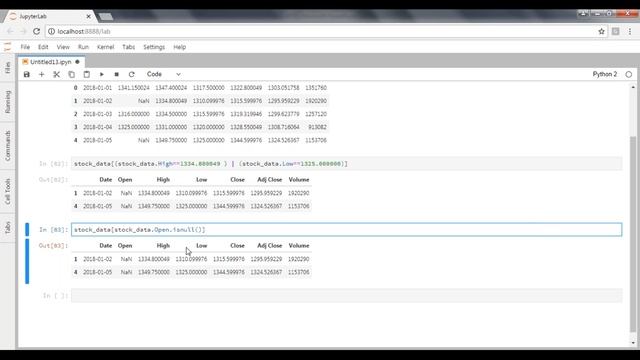Switch to the Untitled13.ipynb notebook tab
The height and width of the screenshot is (360, 640).
point(51,62)
